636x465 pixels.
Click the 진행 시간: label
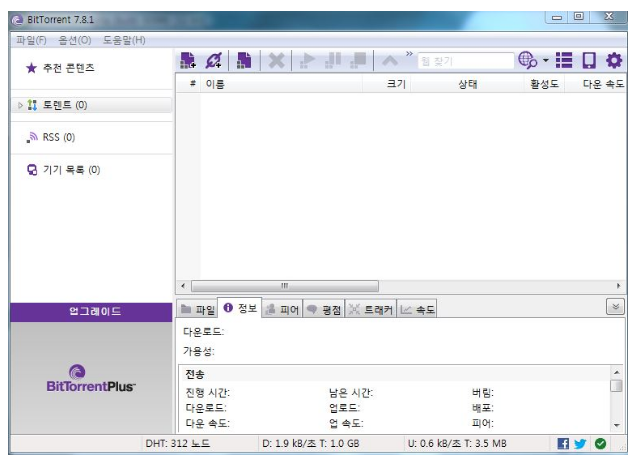point(208,393)
